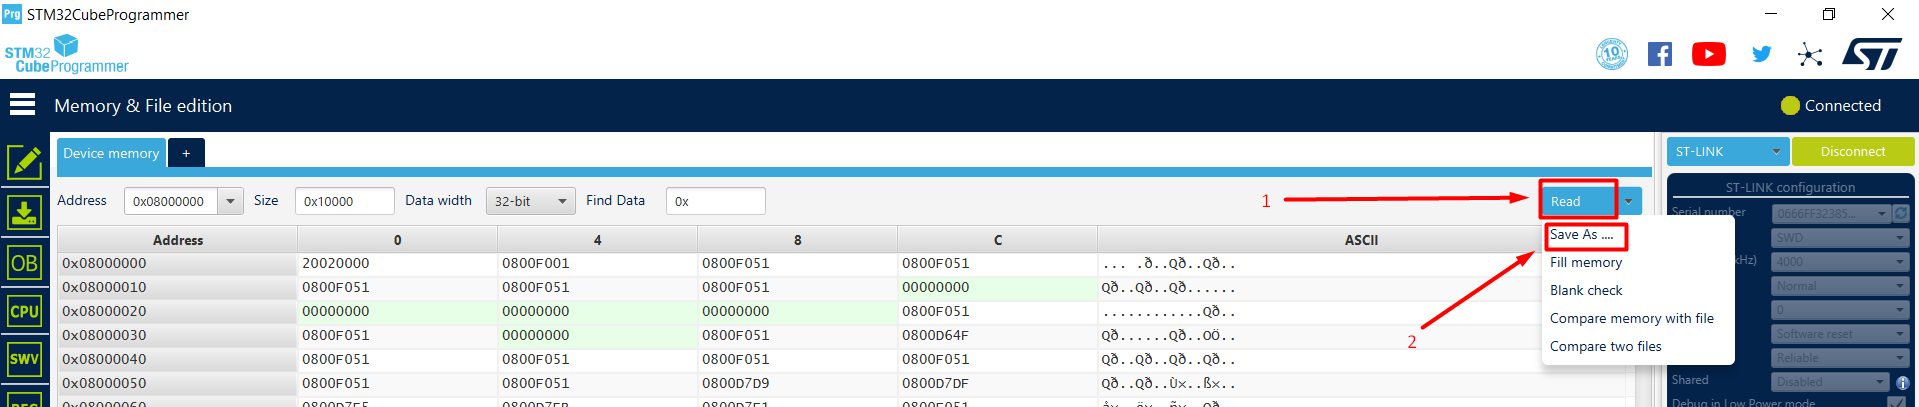Screen dimensions: 1919x407
Task: Open the ST-LINK interface dropdown
Action: click(1728, 152)
